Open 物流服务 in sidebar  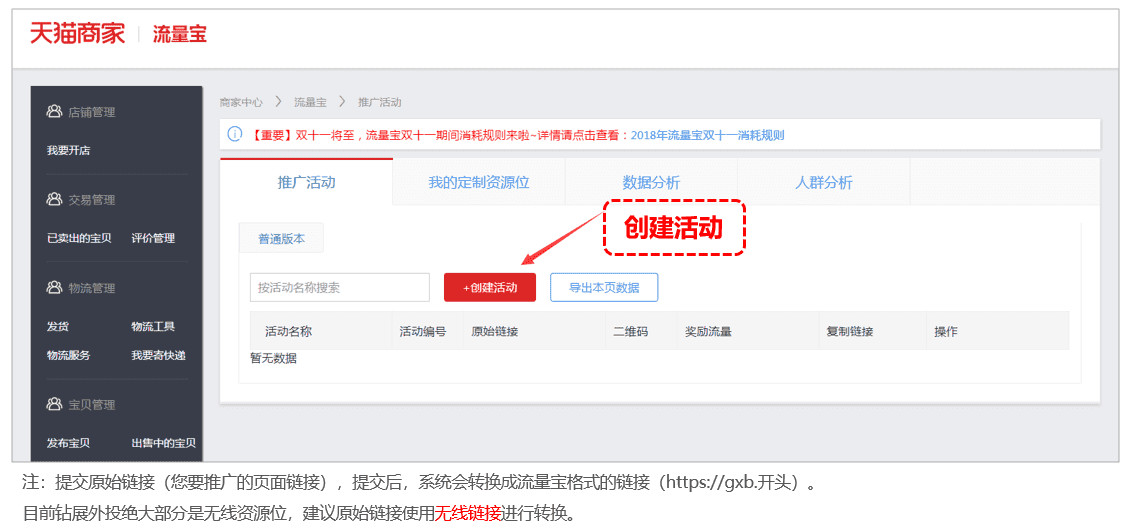click(69, 355)
